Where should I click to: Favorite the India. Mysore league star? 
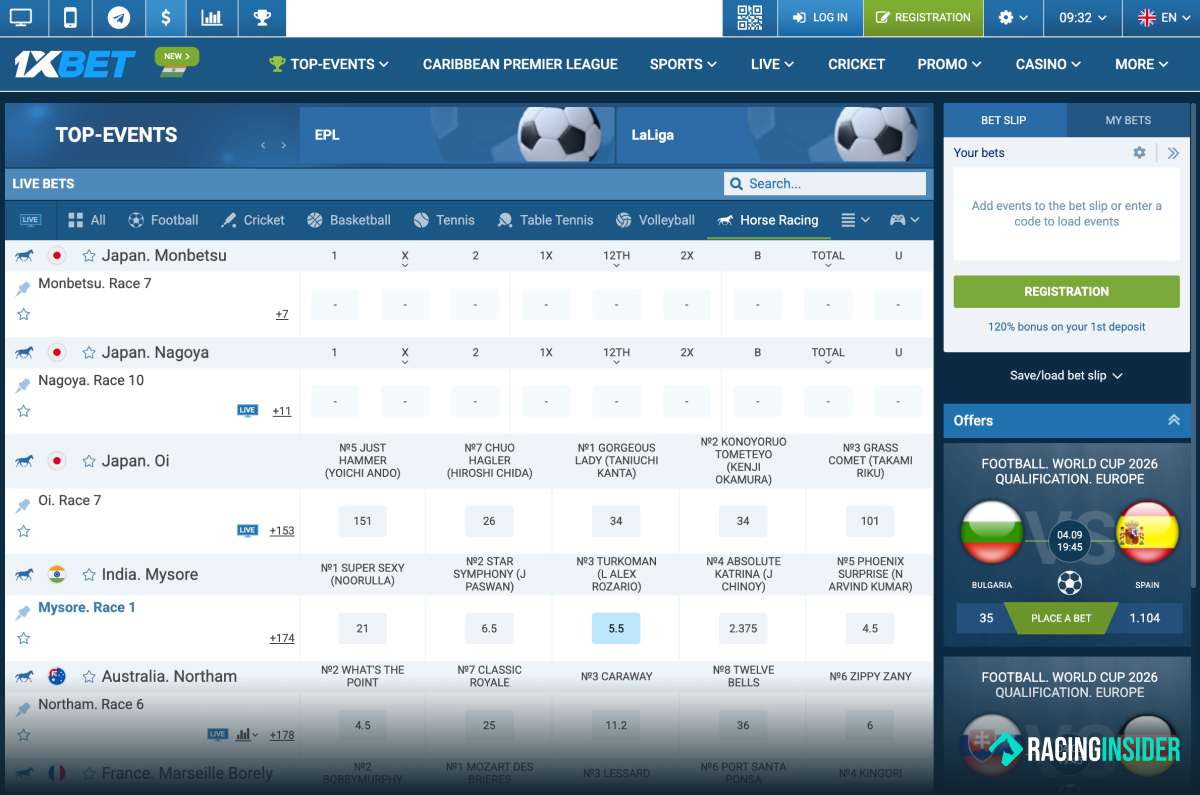tap(89, 575)
